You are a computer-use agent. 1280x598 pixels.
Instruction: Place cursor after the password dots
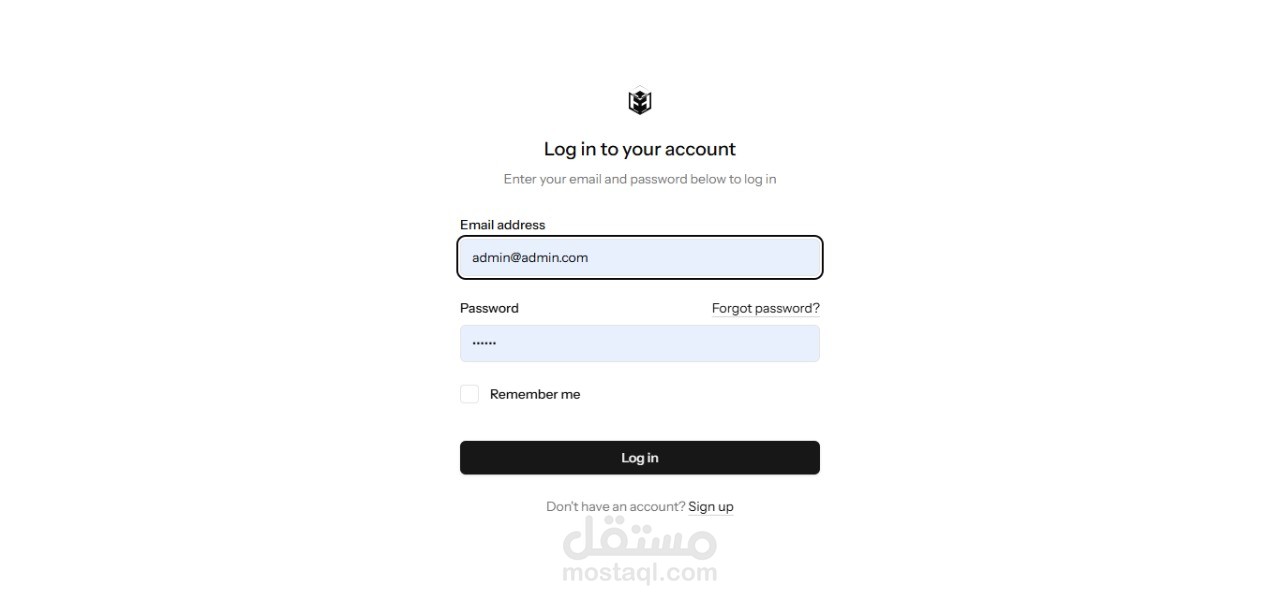498,343
